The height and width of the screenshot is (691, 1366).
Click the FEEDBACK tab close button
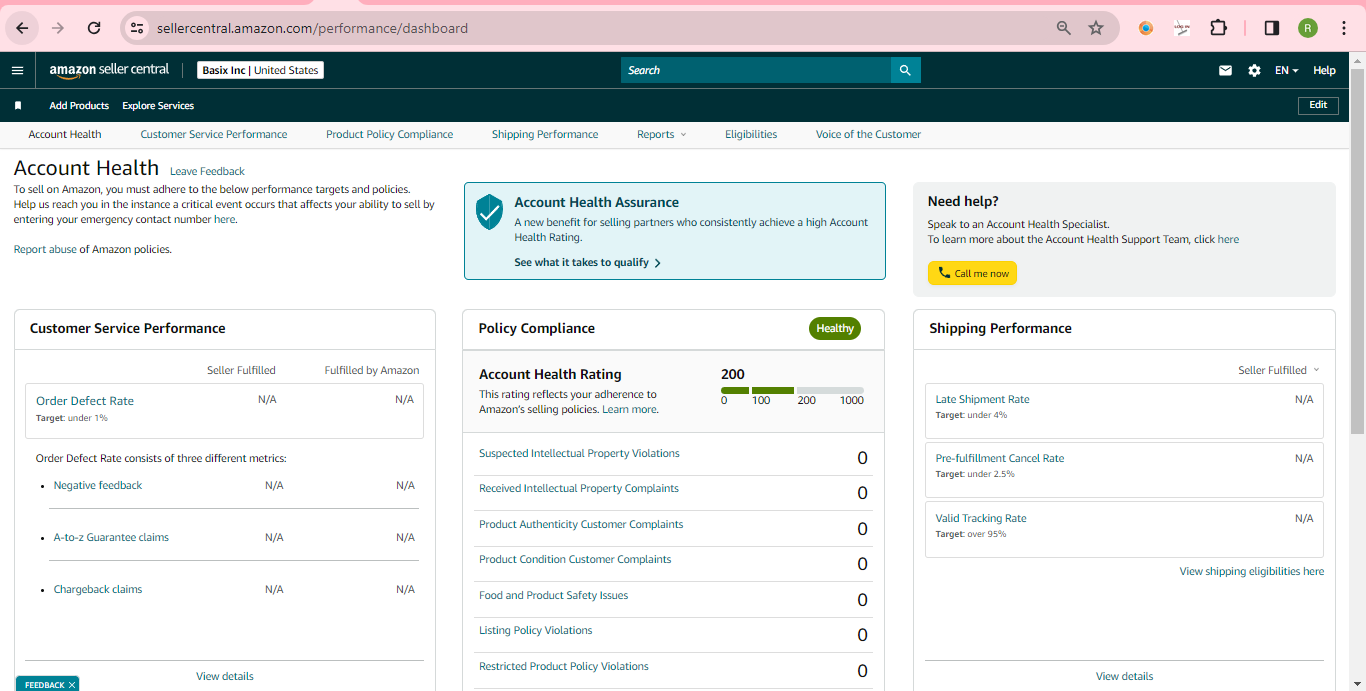click(x=72, y=685)
